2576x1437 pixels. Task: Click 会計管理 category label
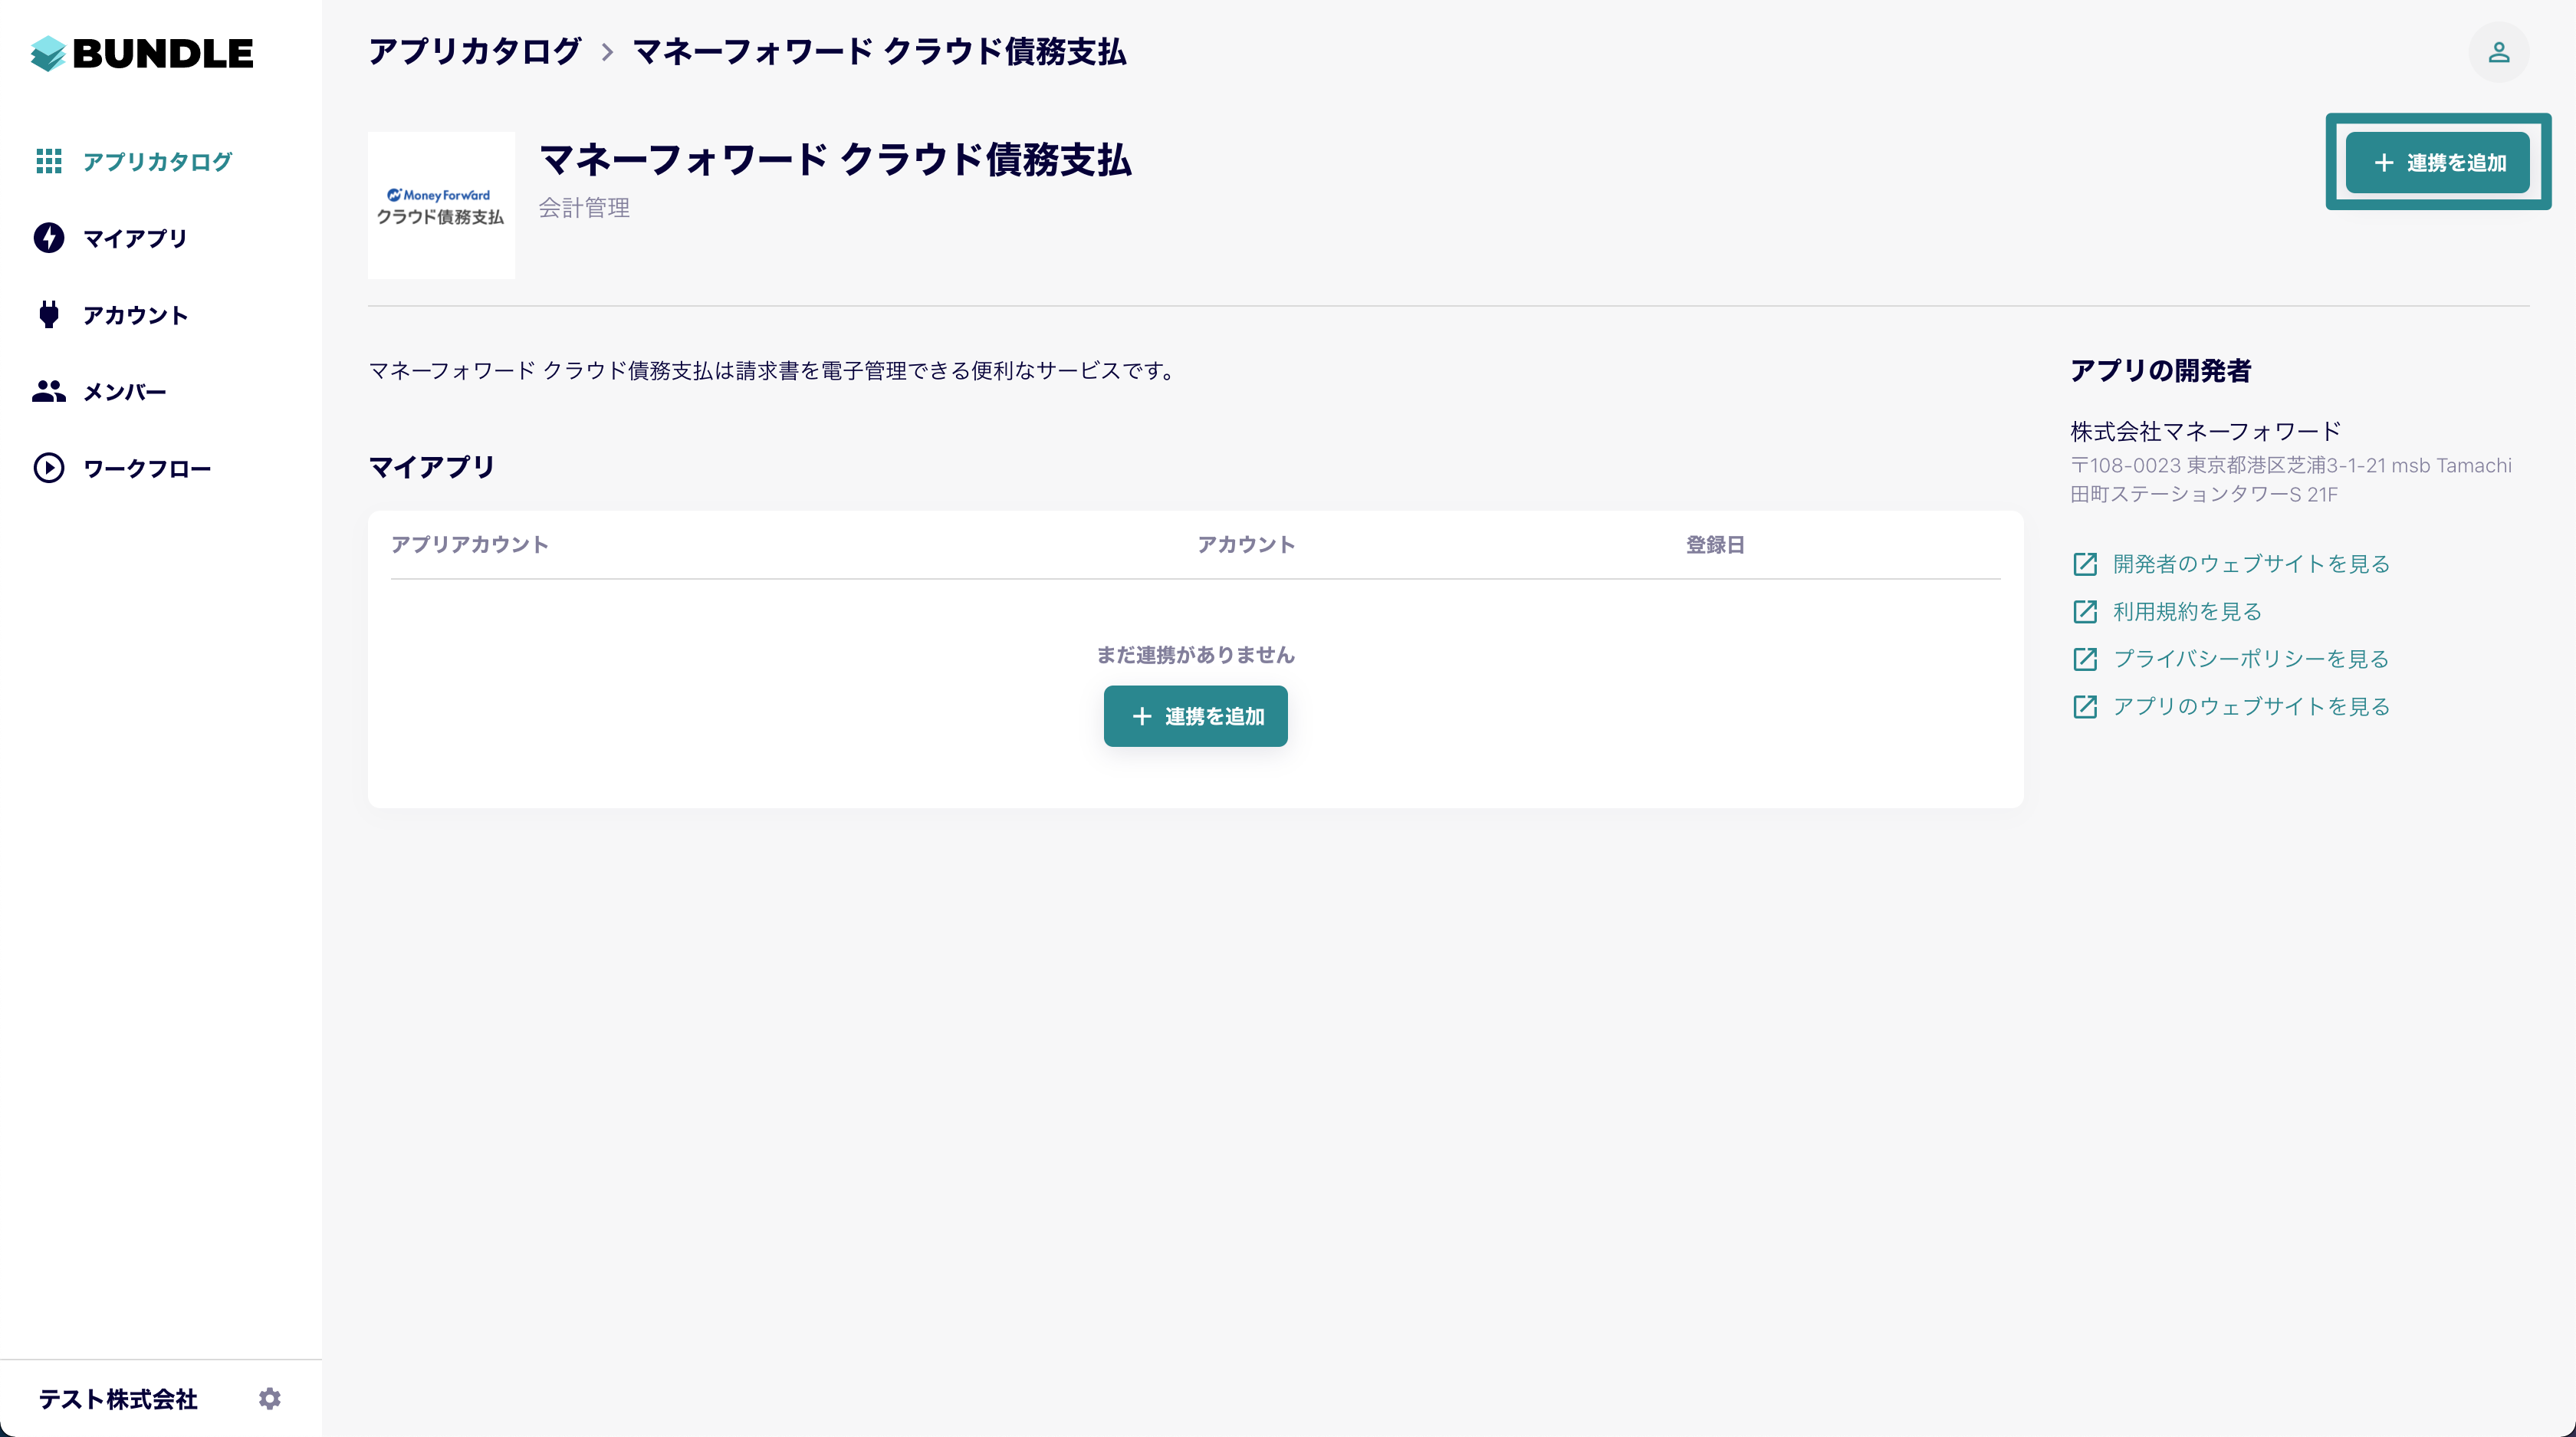pos(584,207)
